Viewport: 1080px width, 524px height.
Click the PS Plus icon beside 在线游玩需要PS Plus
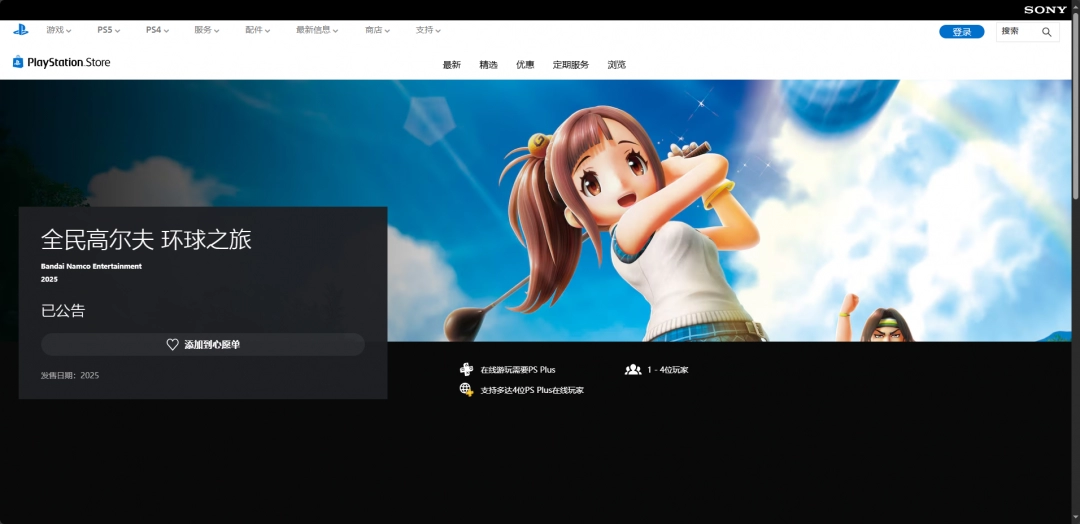pos(466,370)
